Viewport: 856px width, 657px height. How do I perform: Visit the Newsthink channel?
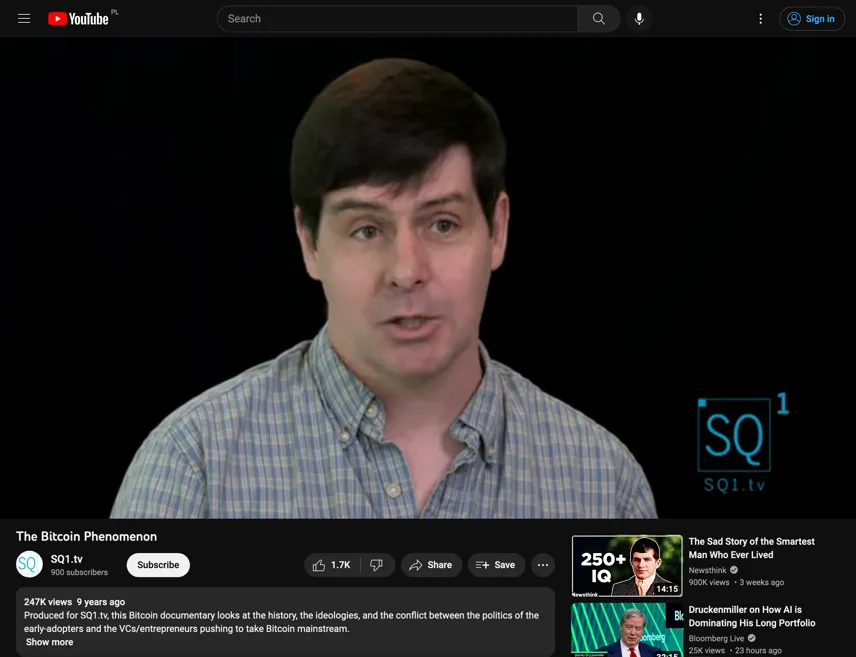click(x=708, y=570)
